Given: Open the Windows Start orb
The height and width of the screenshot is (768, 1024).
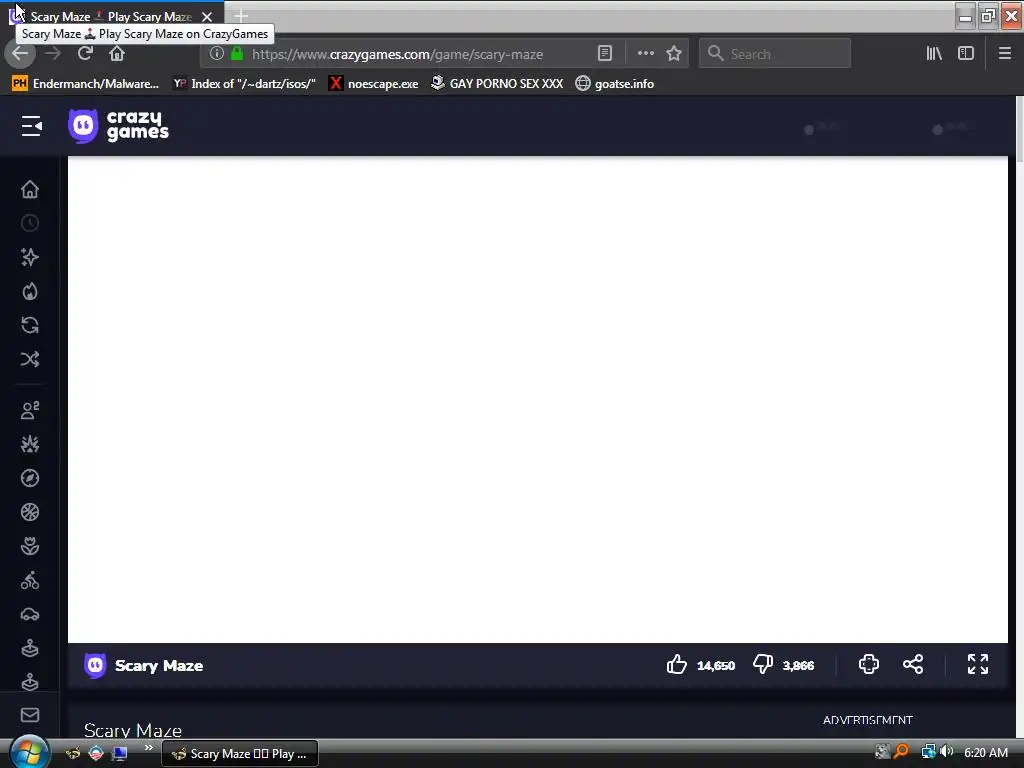Looking at the screenshot, I should pos(28,752).
